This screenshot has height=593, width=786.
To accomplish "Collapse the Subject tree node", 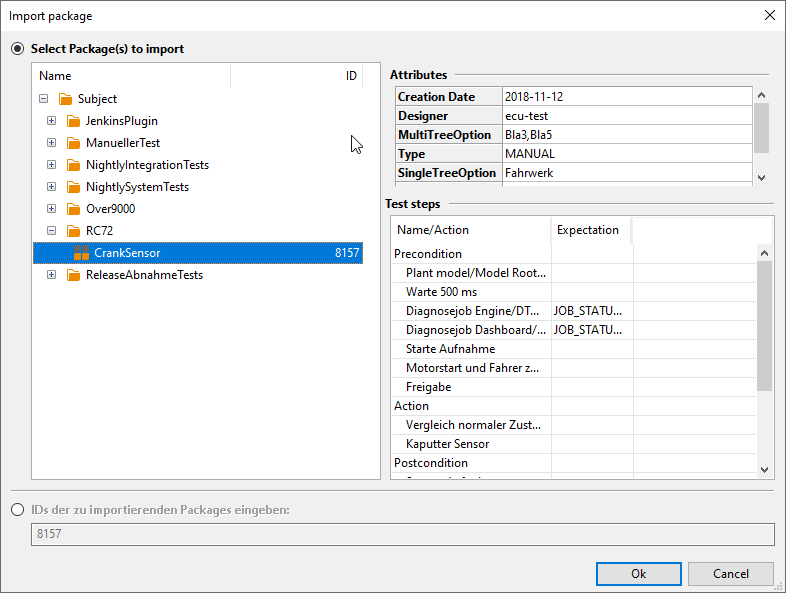I will 44,99.
